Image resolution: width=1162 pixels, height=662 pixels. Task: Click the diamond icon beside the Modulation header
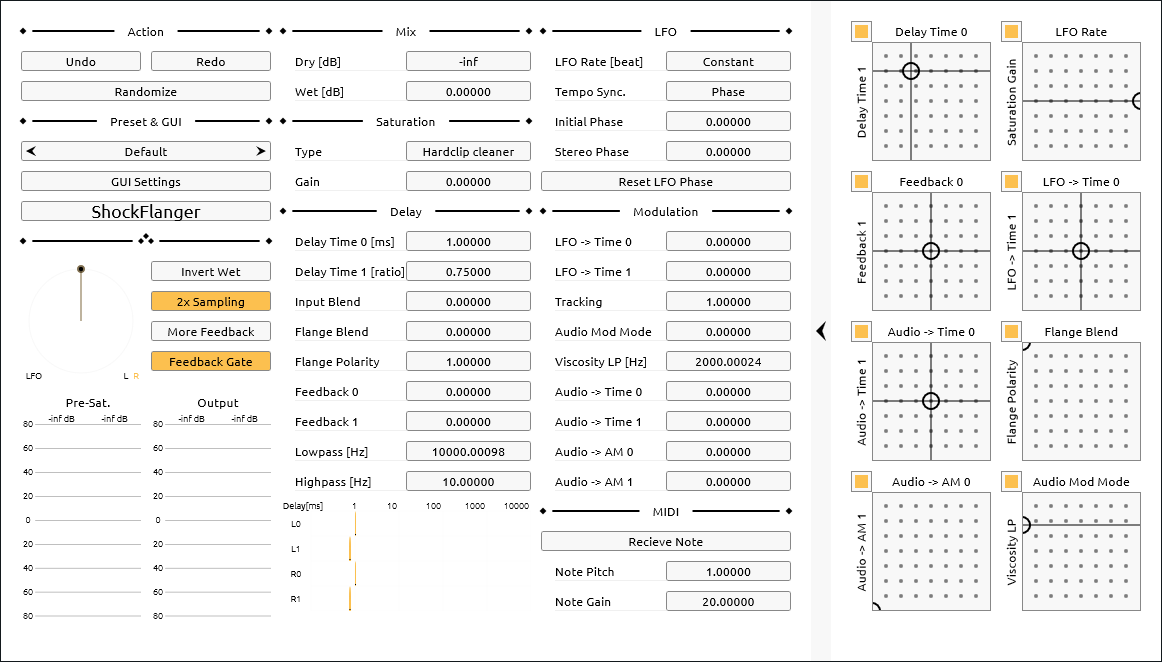[x=541, y=211]
